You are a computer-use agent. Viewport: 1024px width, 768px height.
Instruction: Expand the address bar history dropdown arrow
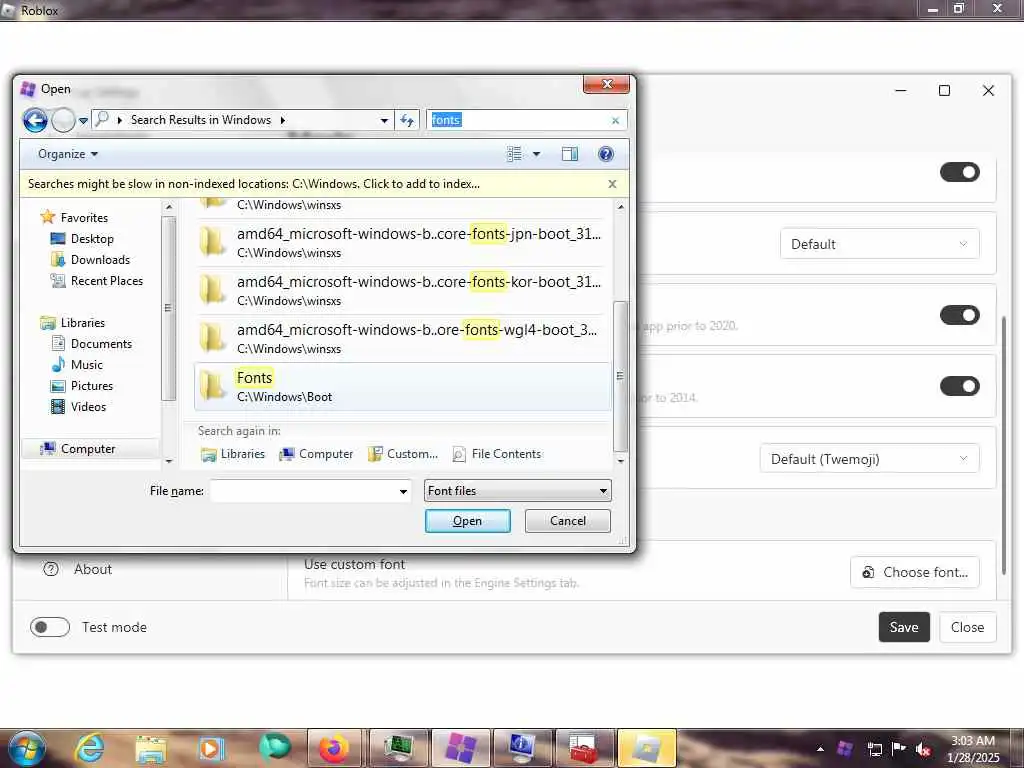[x=384, y=120]
